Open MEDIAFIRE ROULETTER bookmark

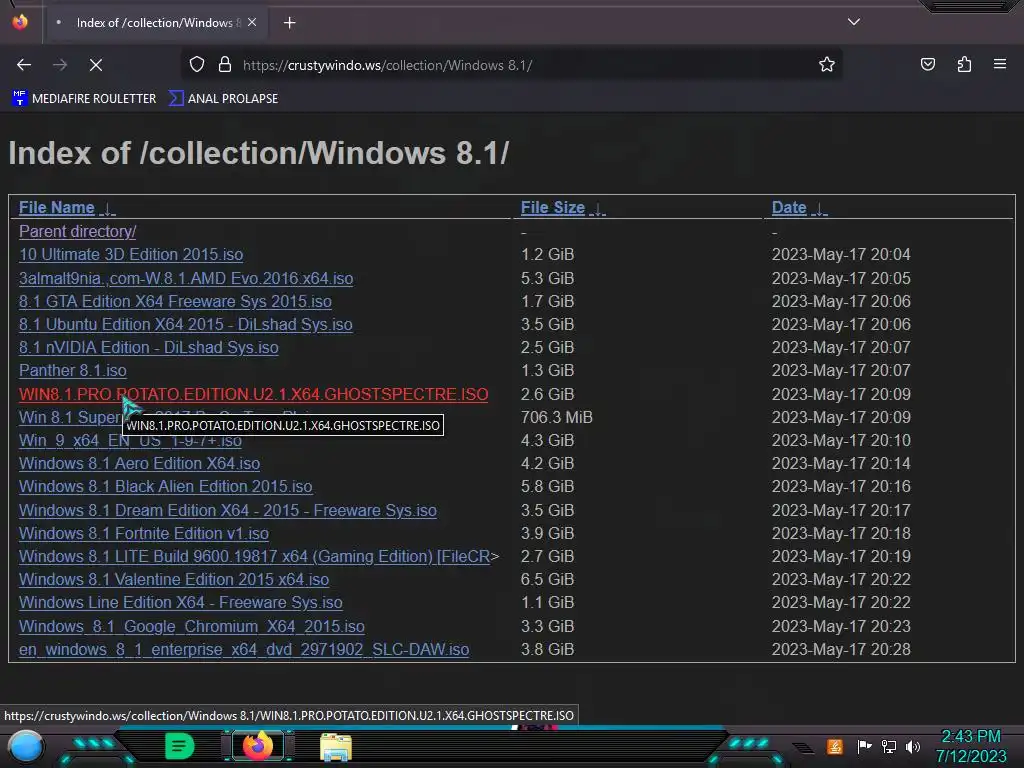pos(84,99)
